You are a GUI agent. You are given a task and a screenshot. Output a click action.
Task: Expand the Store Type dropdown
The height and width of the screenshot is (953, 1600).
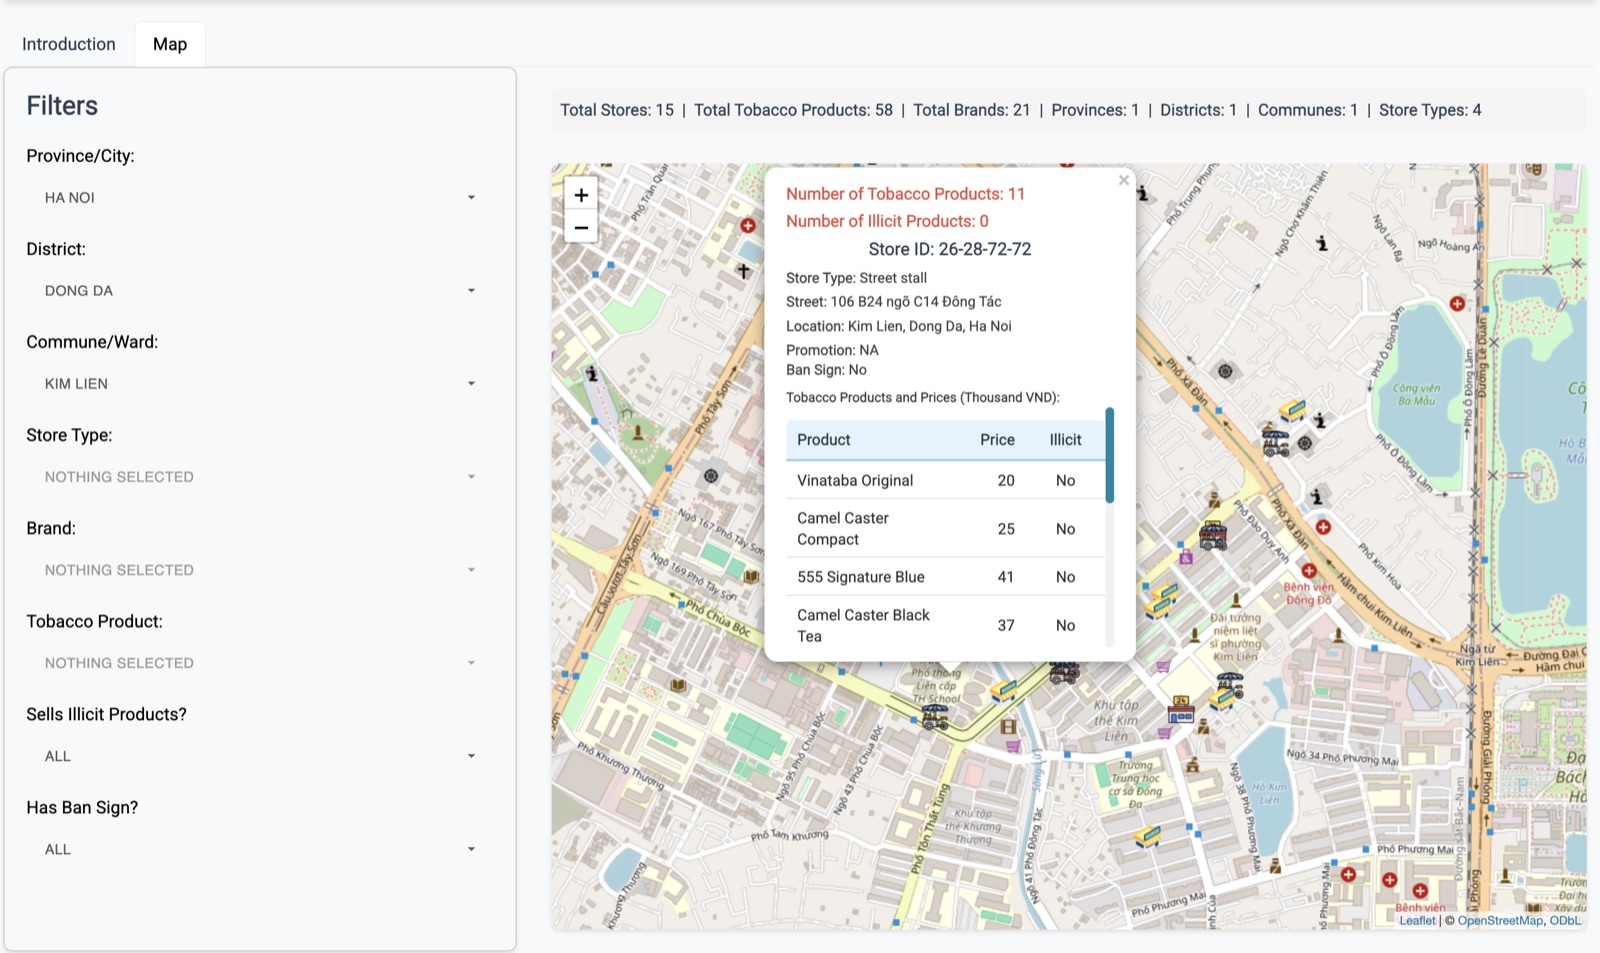pos(256,476)
